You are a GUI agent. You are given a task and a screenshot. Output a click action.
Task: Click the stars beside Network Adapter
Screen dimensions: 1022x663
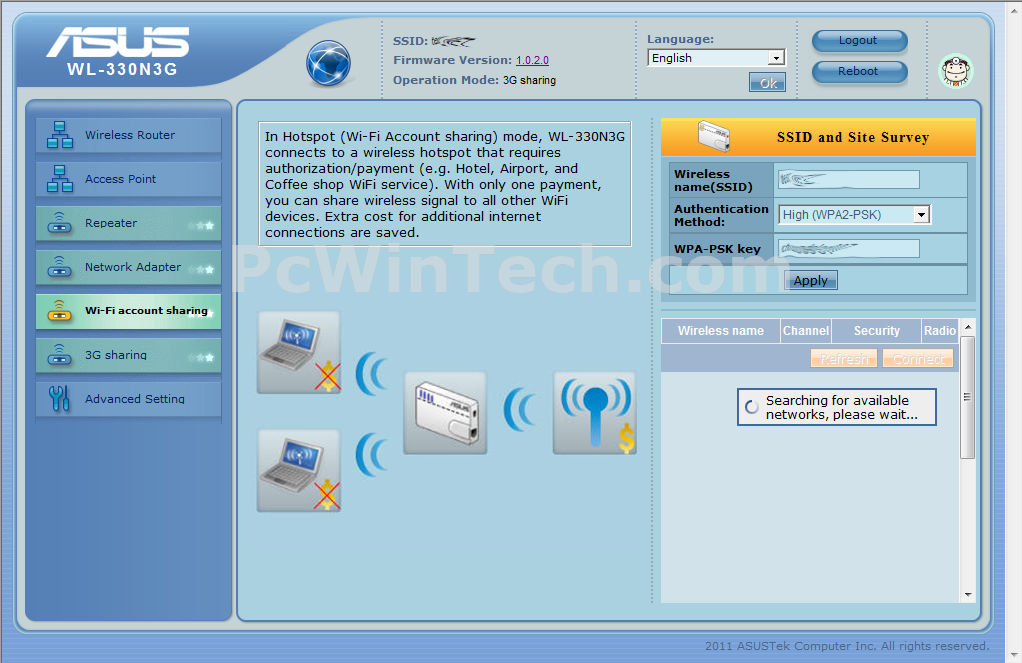201,269
